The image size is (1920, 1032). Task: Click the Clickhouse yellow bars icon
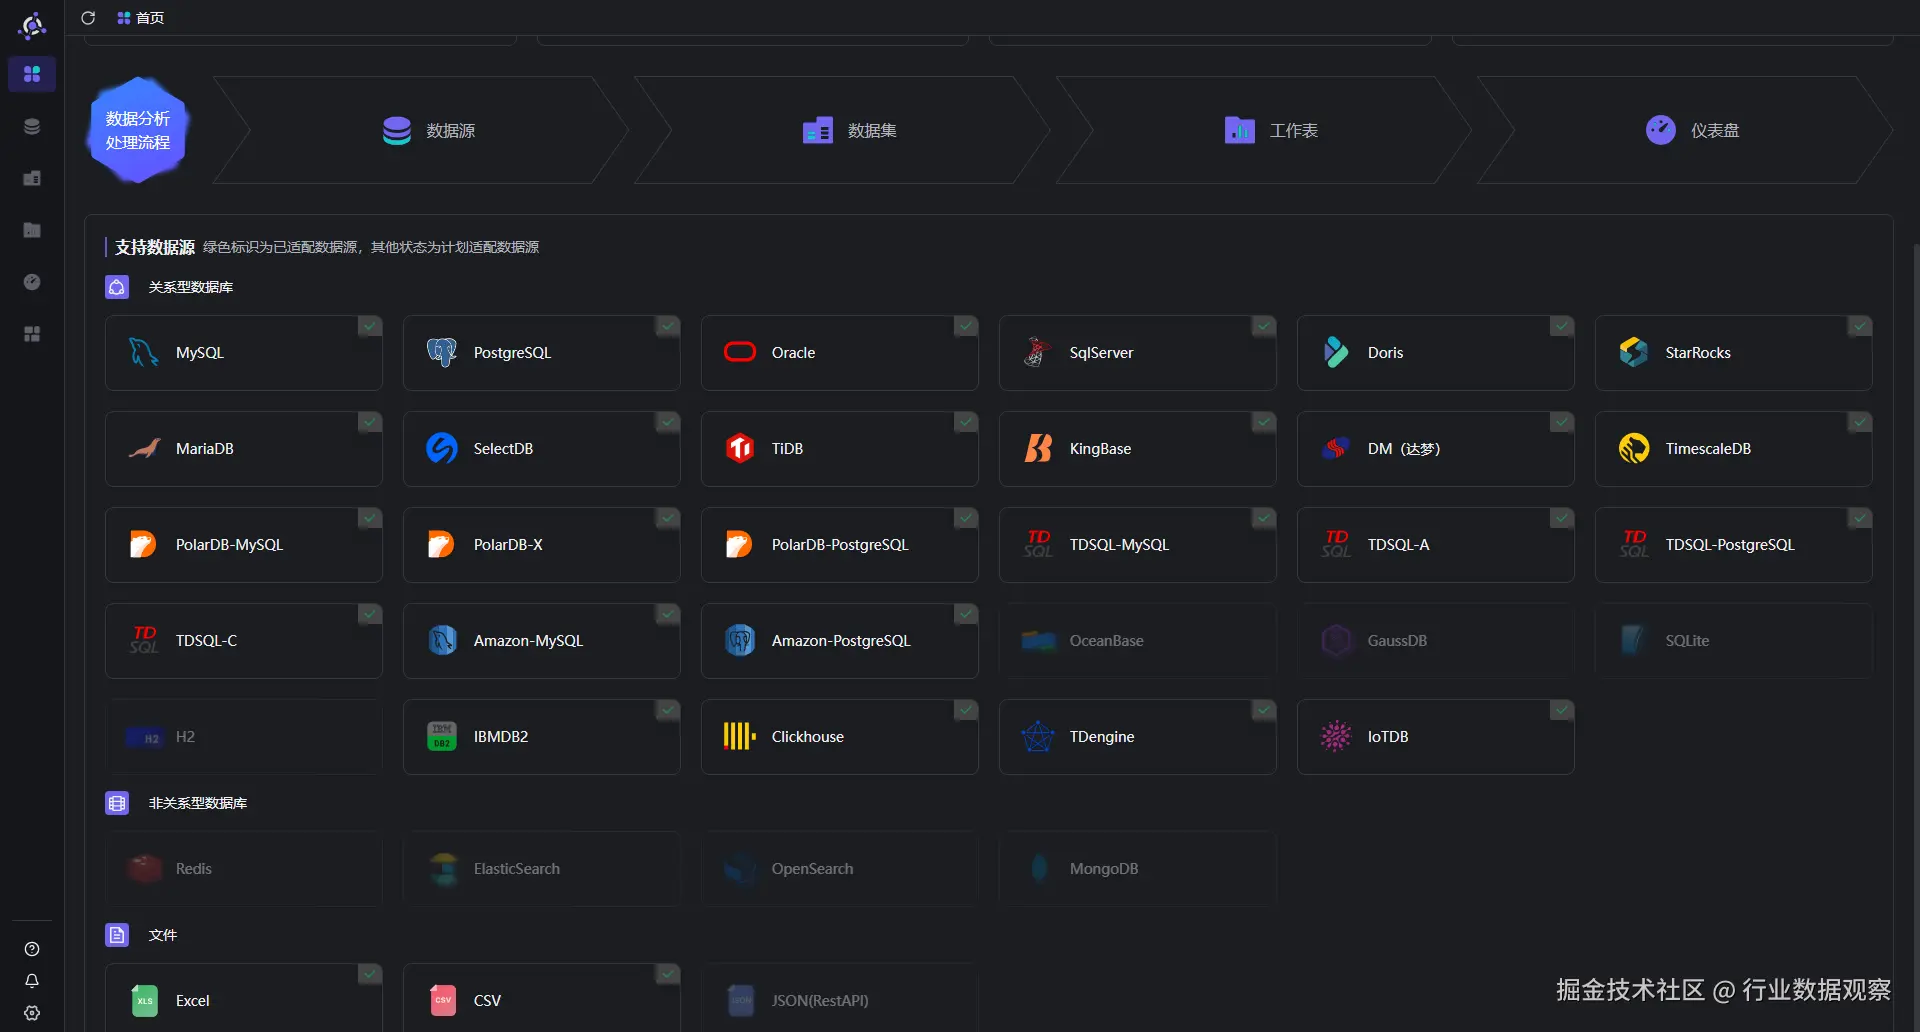(x=739, y=736)
